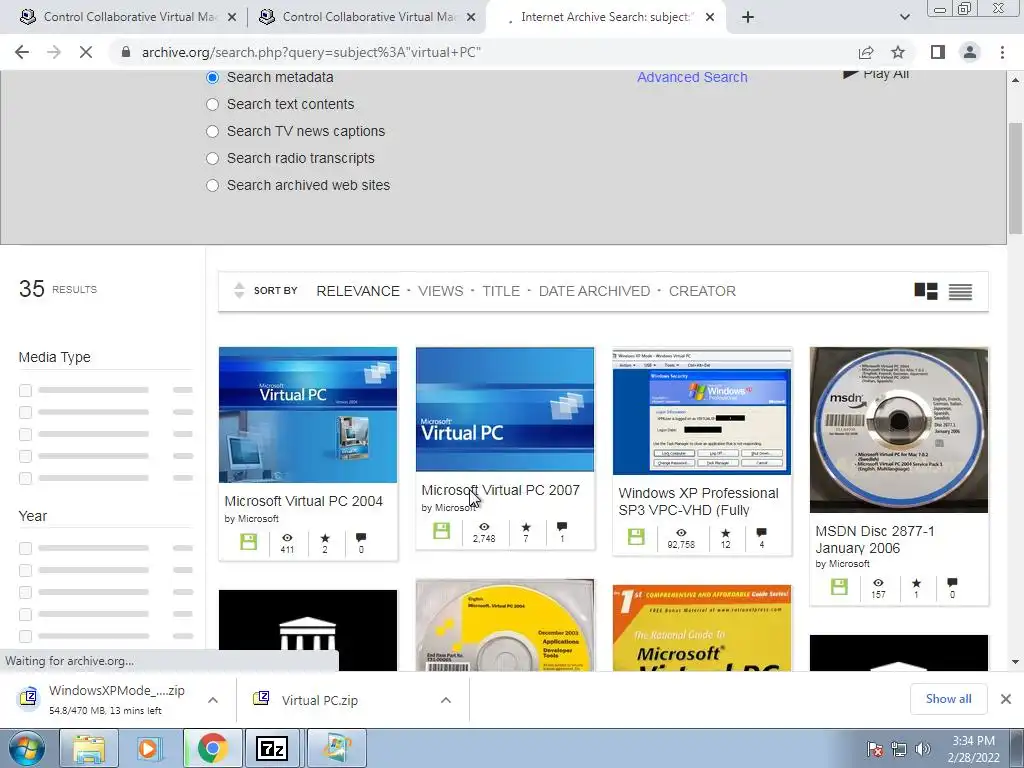Go back to previous page
This screenshot has height=768, width=1024.
(22, 52)
